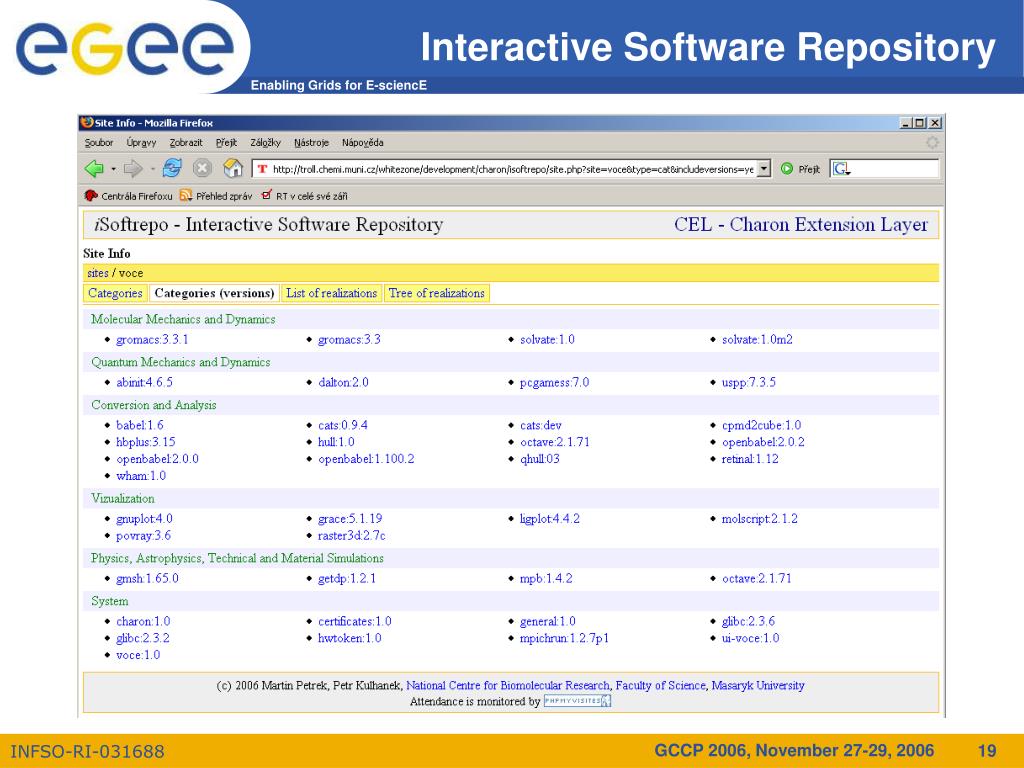This screenshot has width=1024, height=768.
Task: Open the Úpravy menu
Action: point(141,142)
